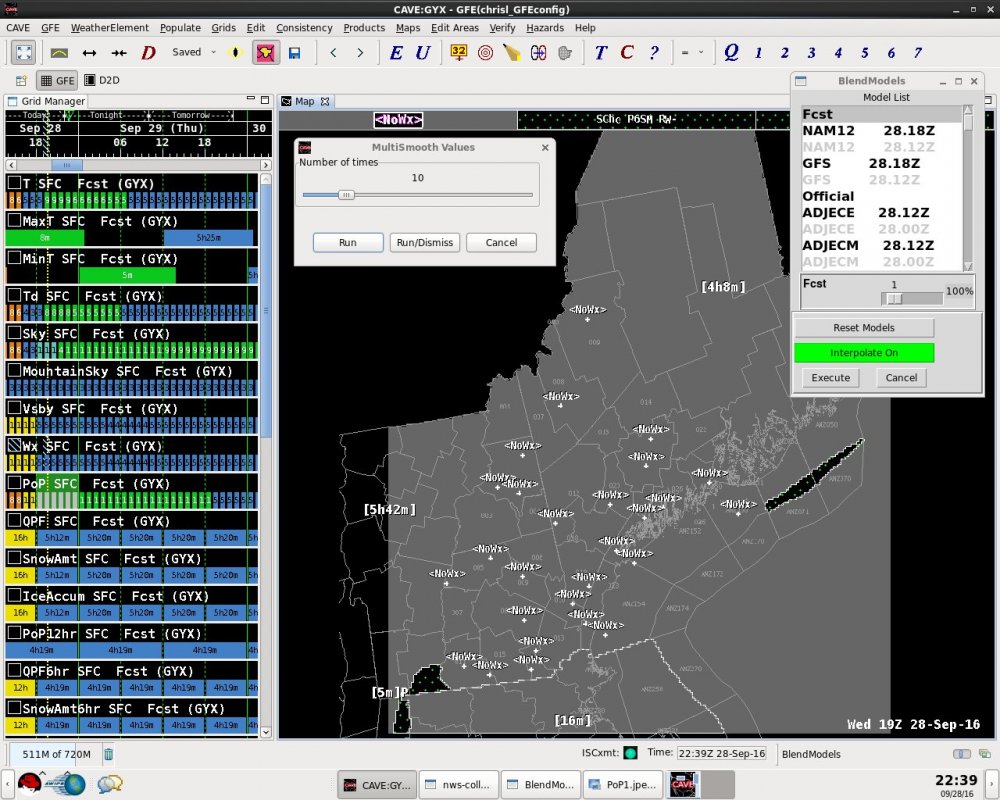This screenshot has width=1000, height=800.
Task: Toggle the MountainSky SFC Fcst checkbox
Action: tap(14, 371)
